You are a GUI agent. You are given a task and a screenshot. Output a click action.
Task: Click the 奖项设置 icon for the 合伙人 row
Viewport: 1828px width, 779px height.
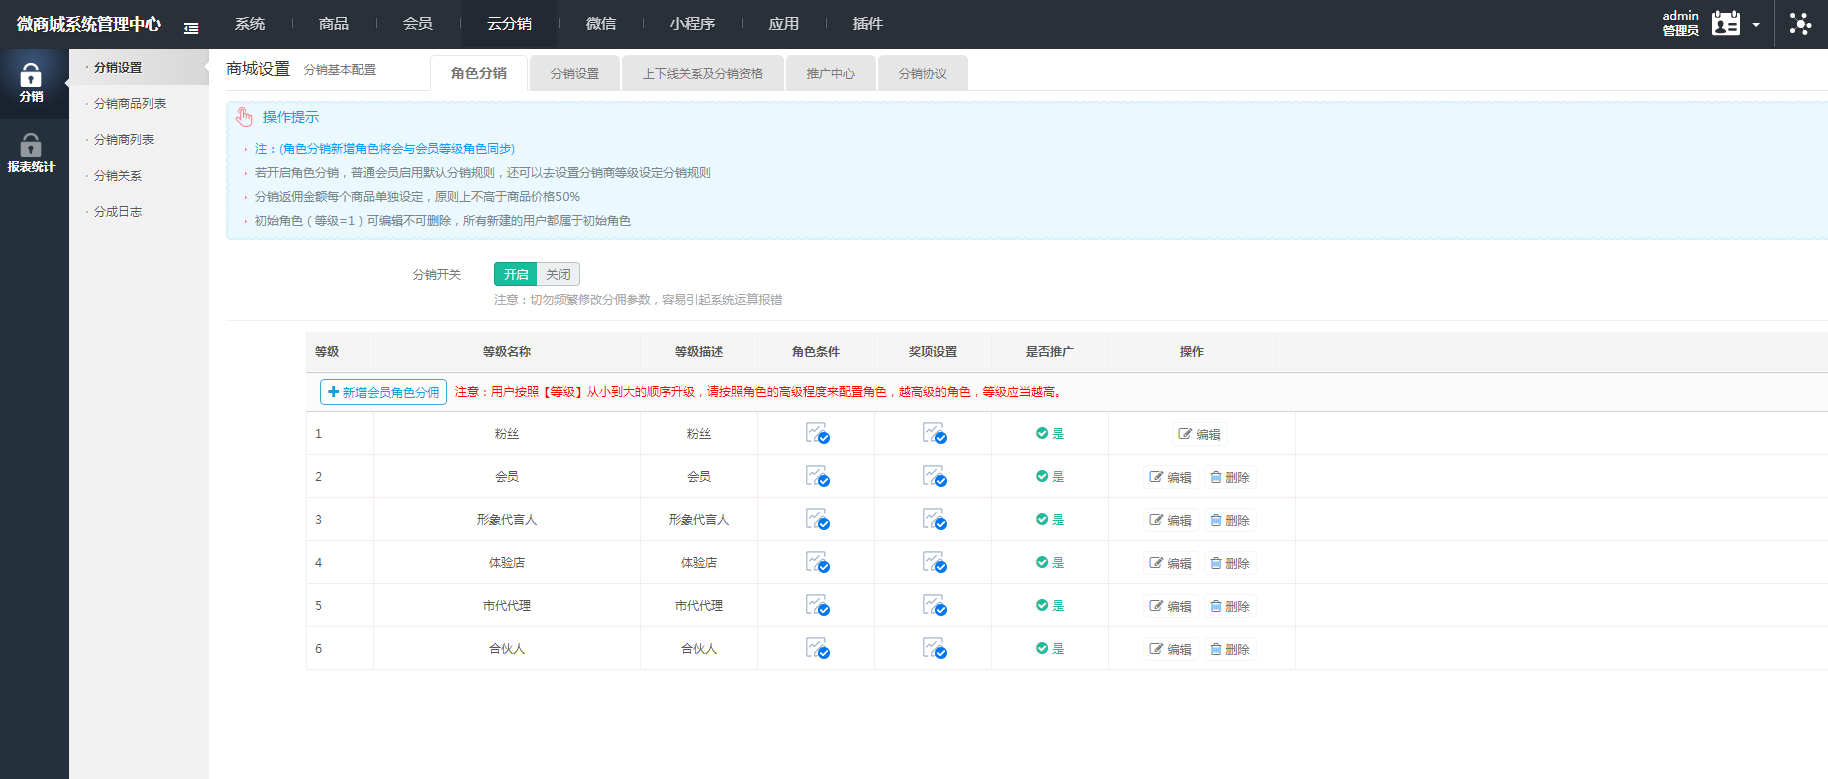(934, 648)
